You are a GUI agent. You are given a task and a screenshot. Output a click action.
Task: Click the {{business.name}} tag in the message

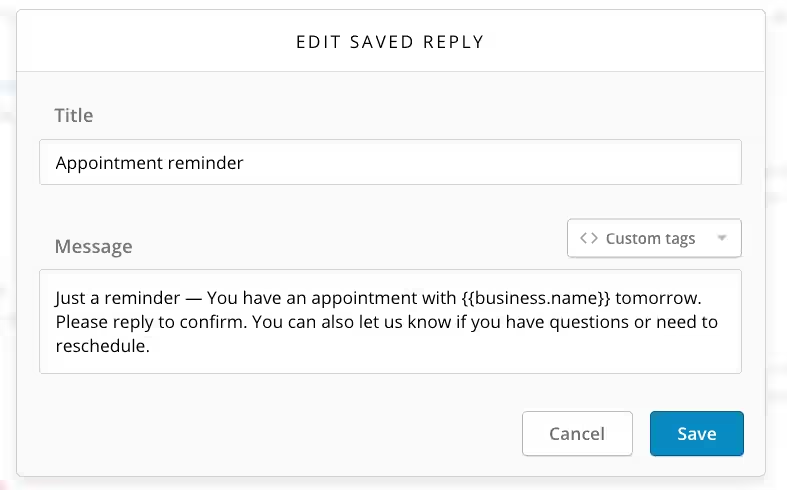tap(536, 298)
